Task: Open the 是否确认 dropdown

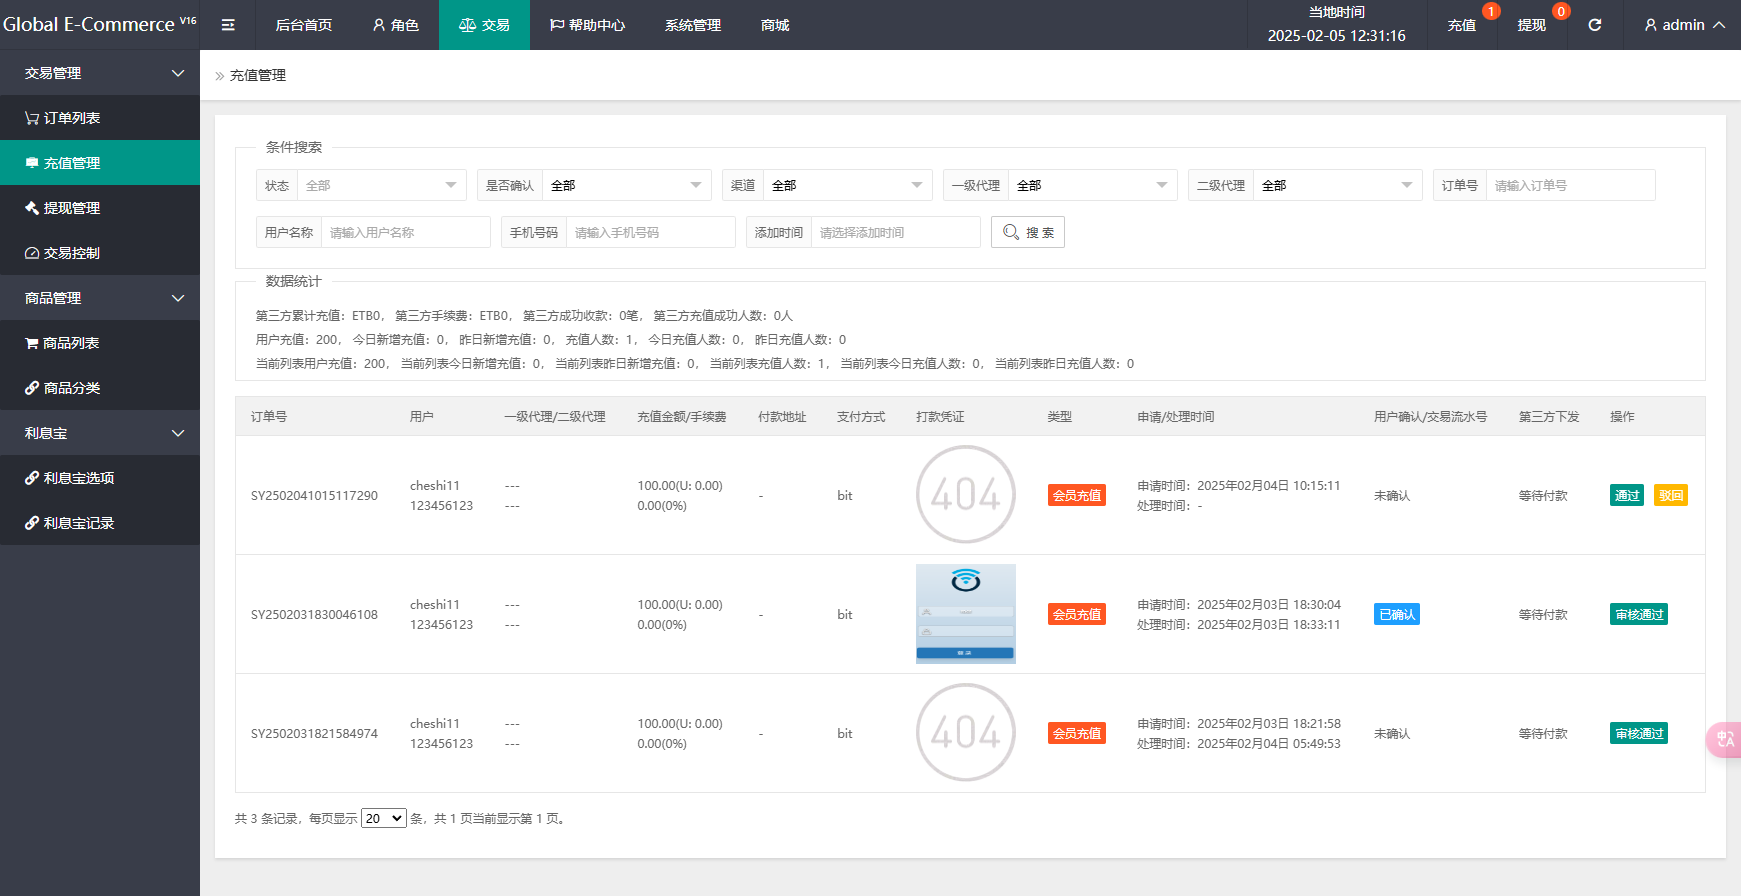Action: click(625, 185)
